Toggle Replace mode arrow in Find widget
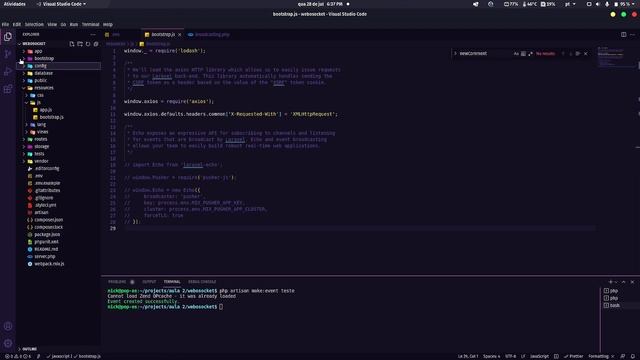 pos(456,53)
